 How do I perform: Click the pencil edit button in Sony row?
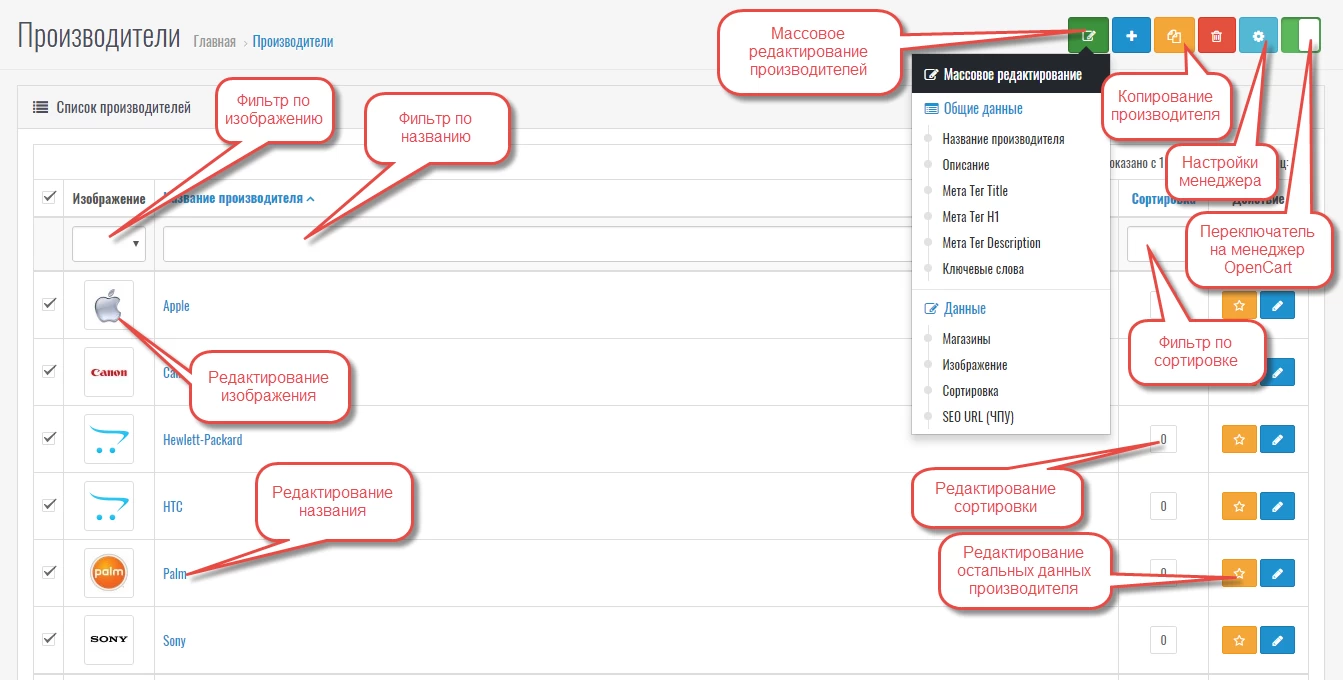1277,640
